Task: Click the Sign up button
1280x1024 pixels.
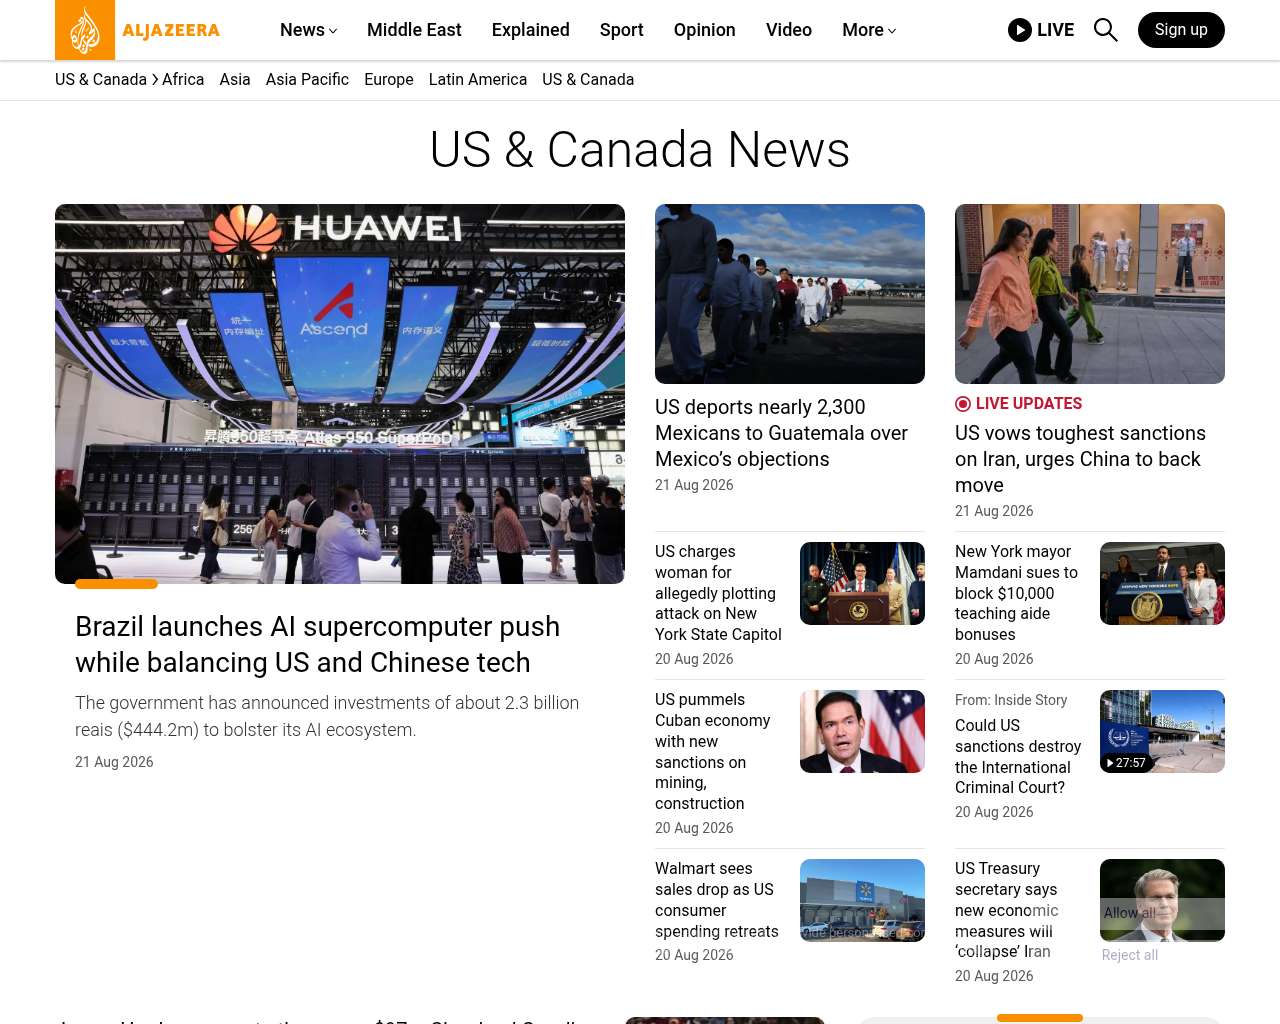Action: tap(1181, 30)
